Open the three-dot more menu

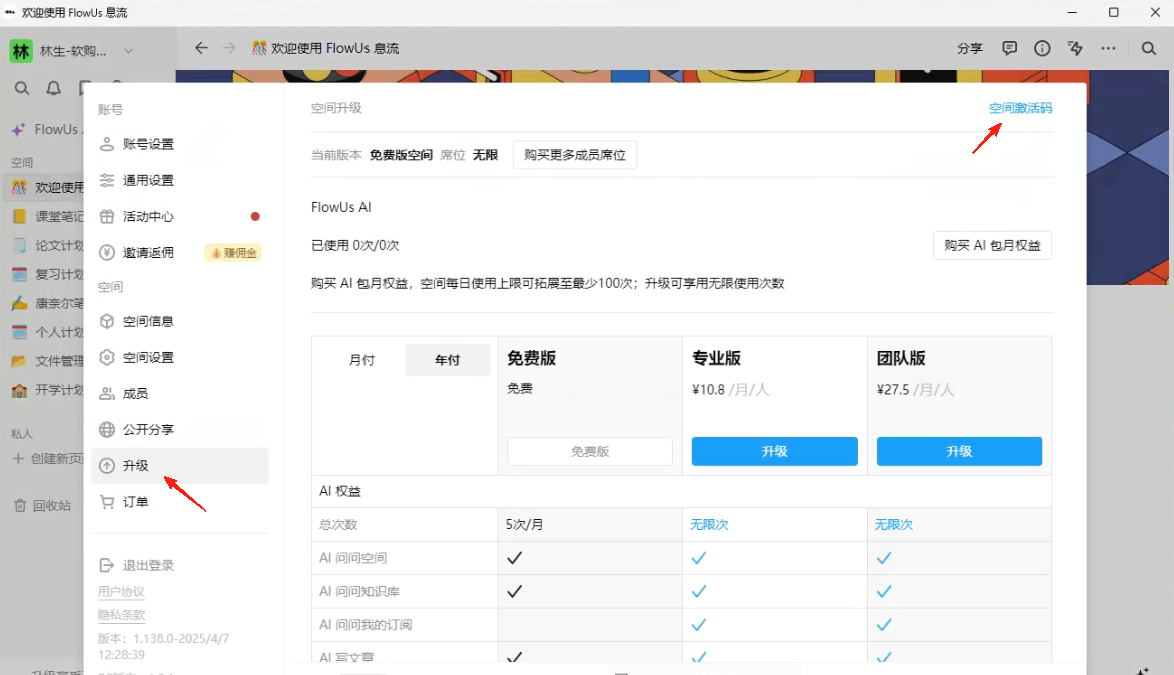point(1108,48)
